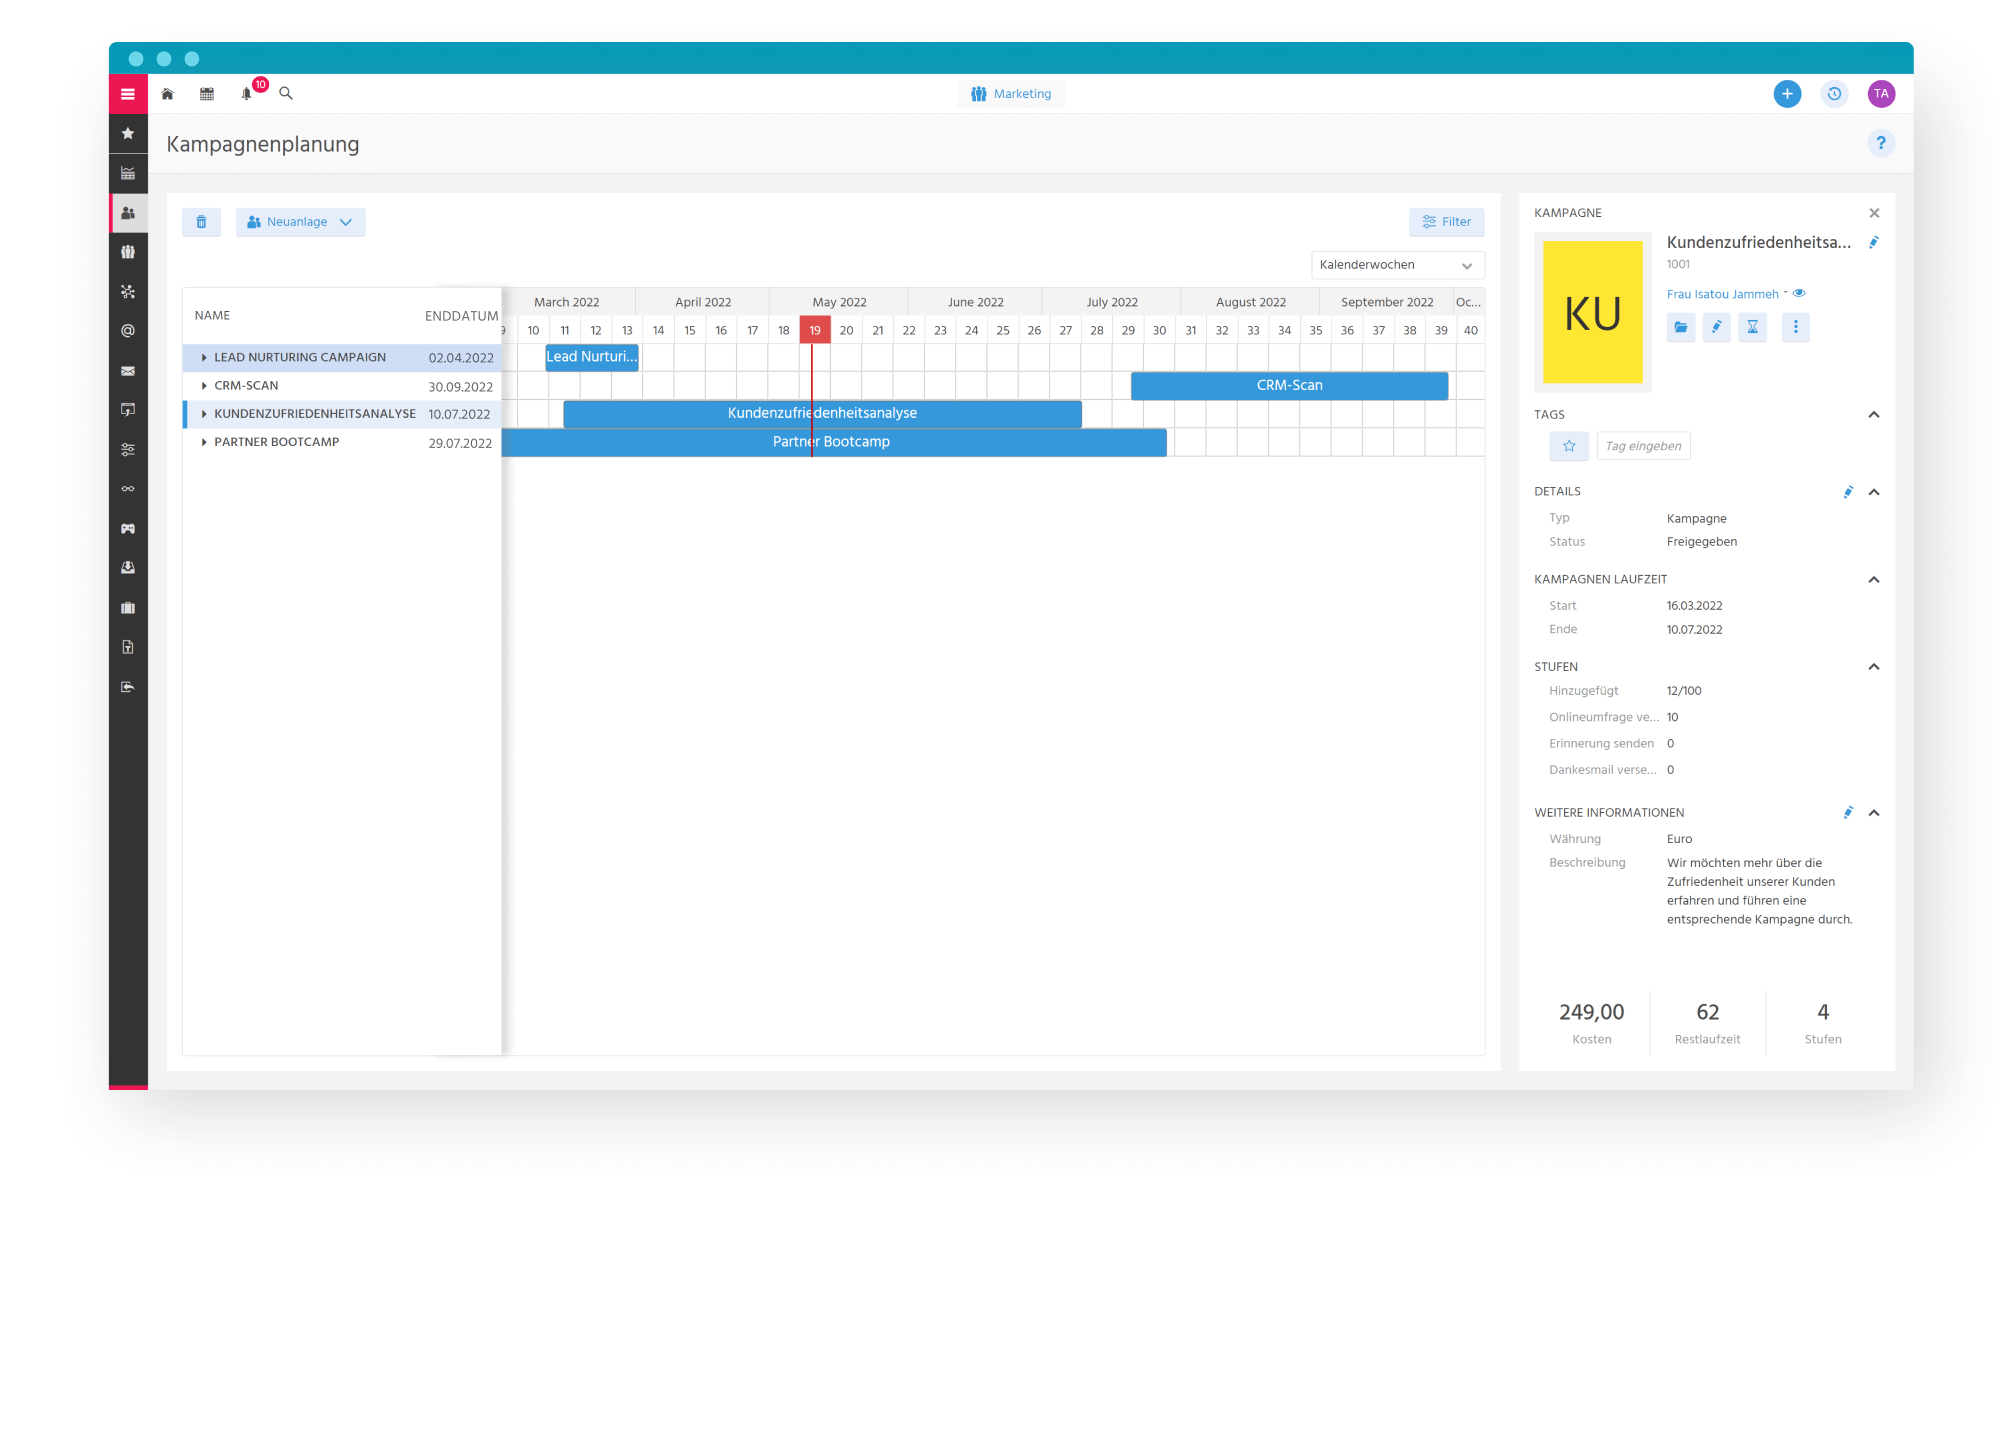Collapse the Tags section

click(1874, 415)
